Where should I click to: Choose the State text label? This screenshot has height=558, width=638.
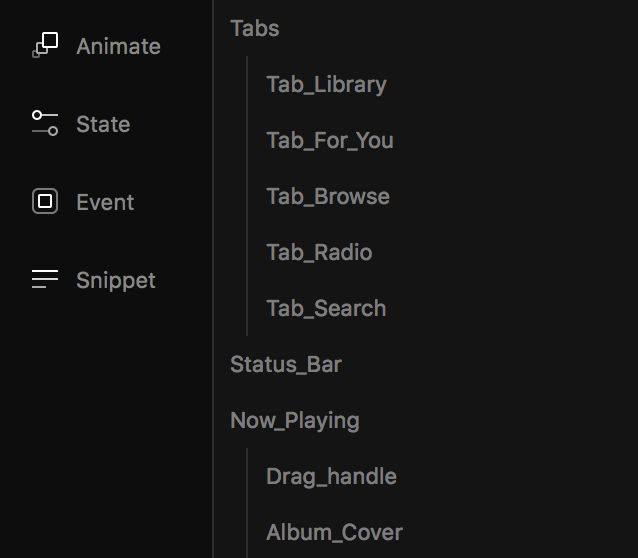tap(103, 124)
